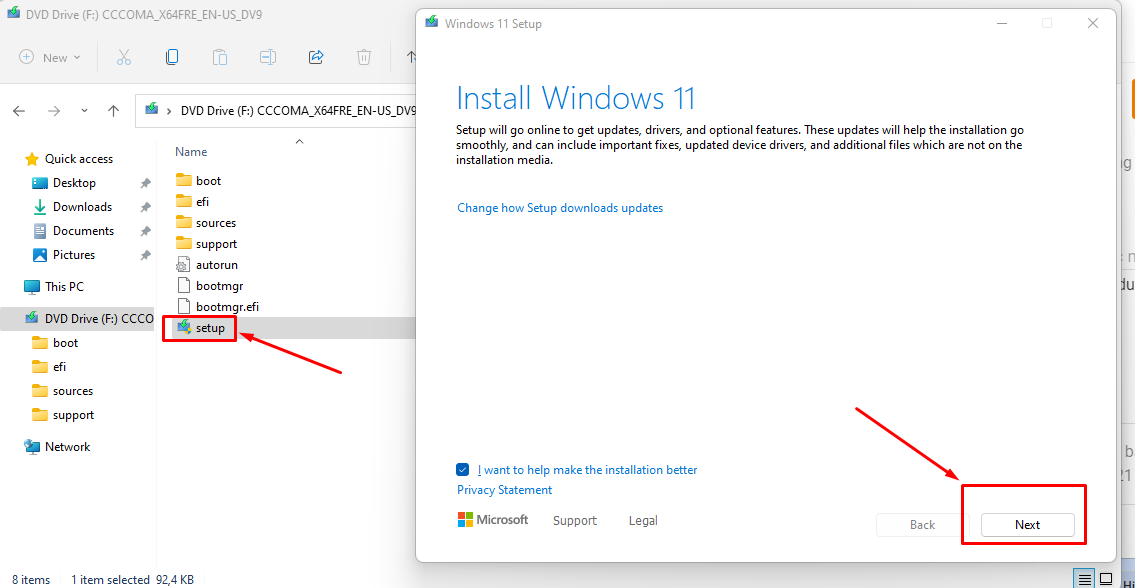
Task: Select the efi folder in file list
Action: [202, 201]
